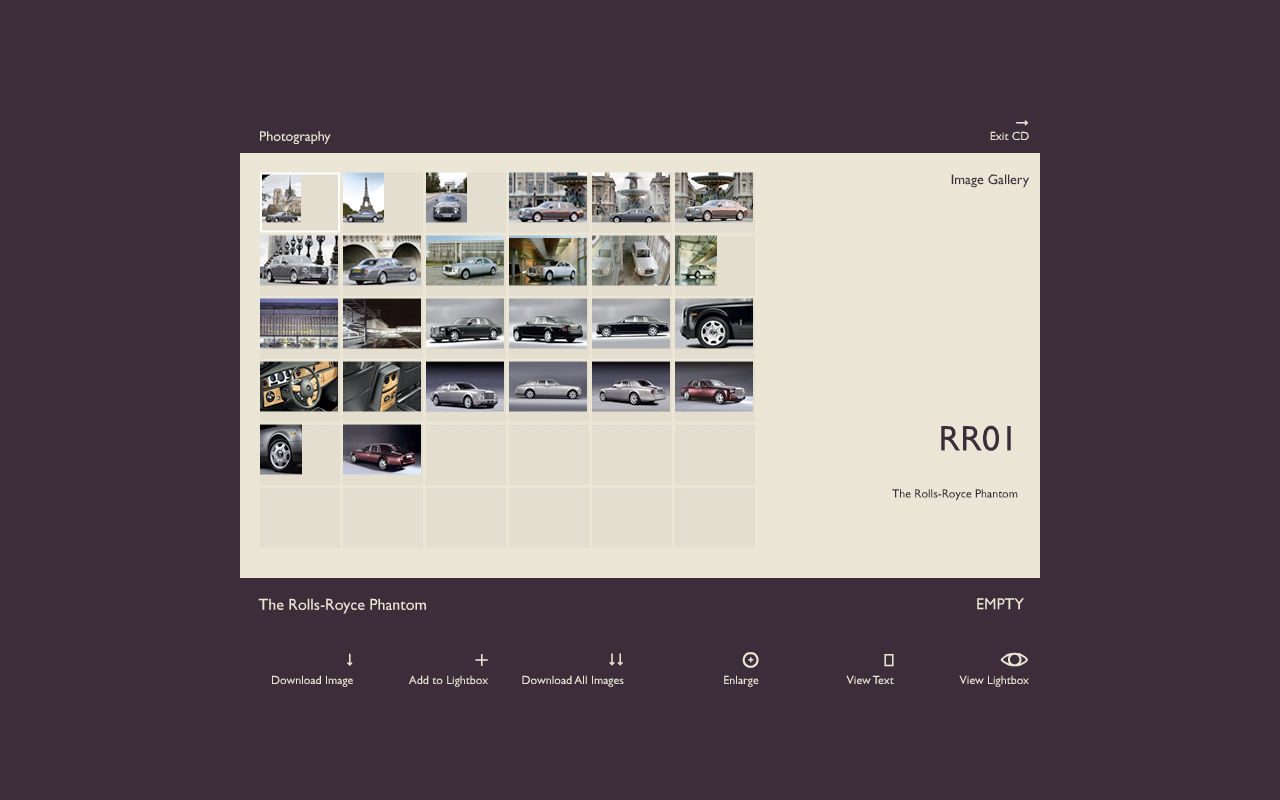Image resolution: width=1280 pixels, height=800 pixels.
Task: Click the Download All Images double-arrow icon
Action: 616,660
